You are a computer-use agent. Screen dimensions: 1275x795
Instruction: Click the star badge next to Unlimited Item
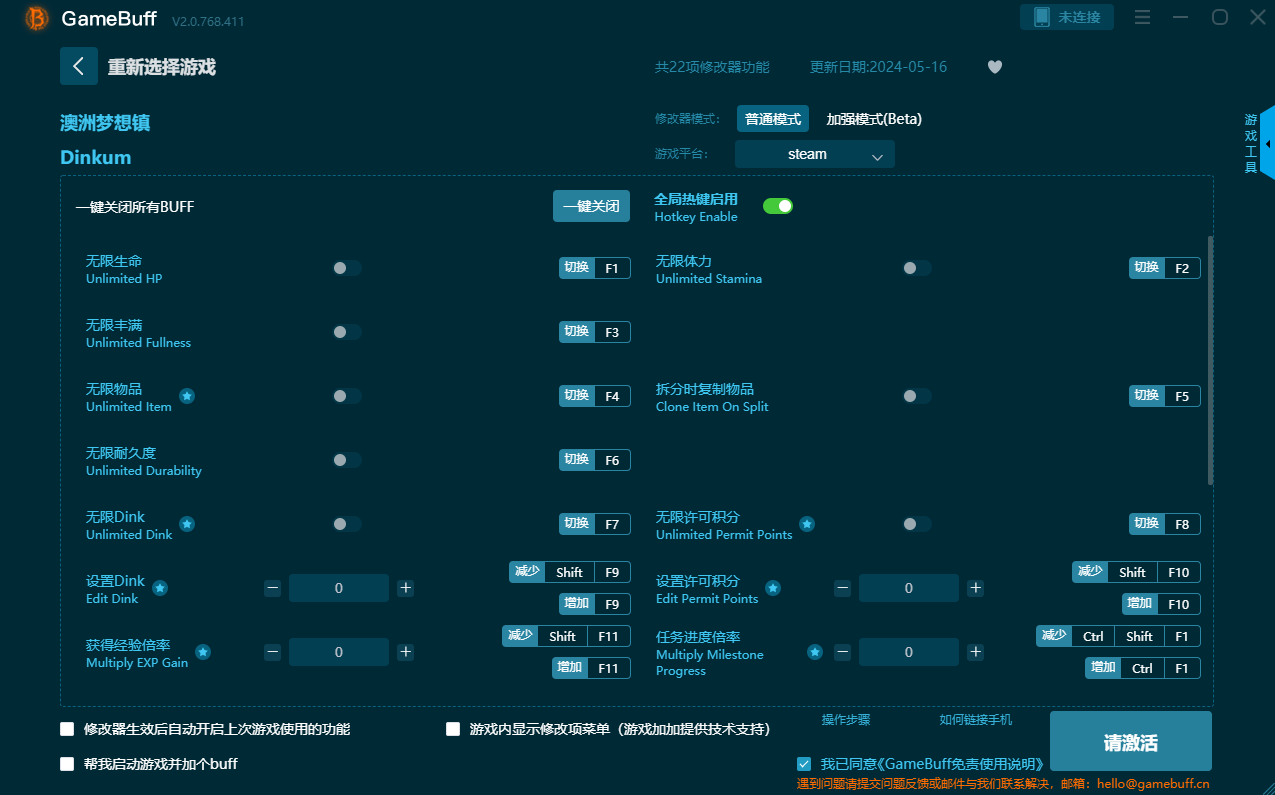tap(186, 394)
